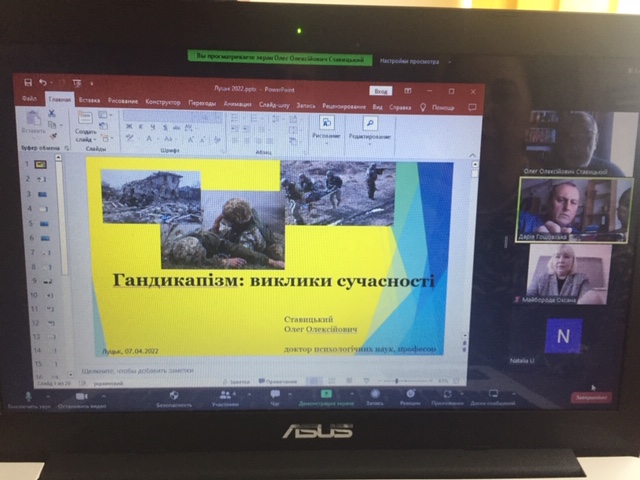Screen dimensions: 640x480
Task: Select slide 10 thumbnail
Action: click(49, 295)
